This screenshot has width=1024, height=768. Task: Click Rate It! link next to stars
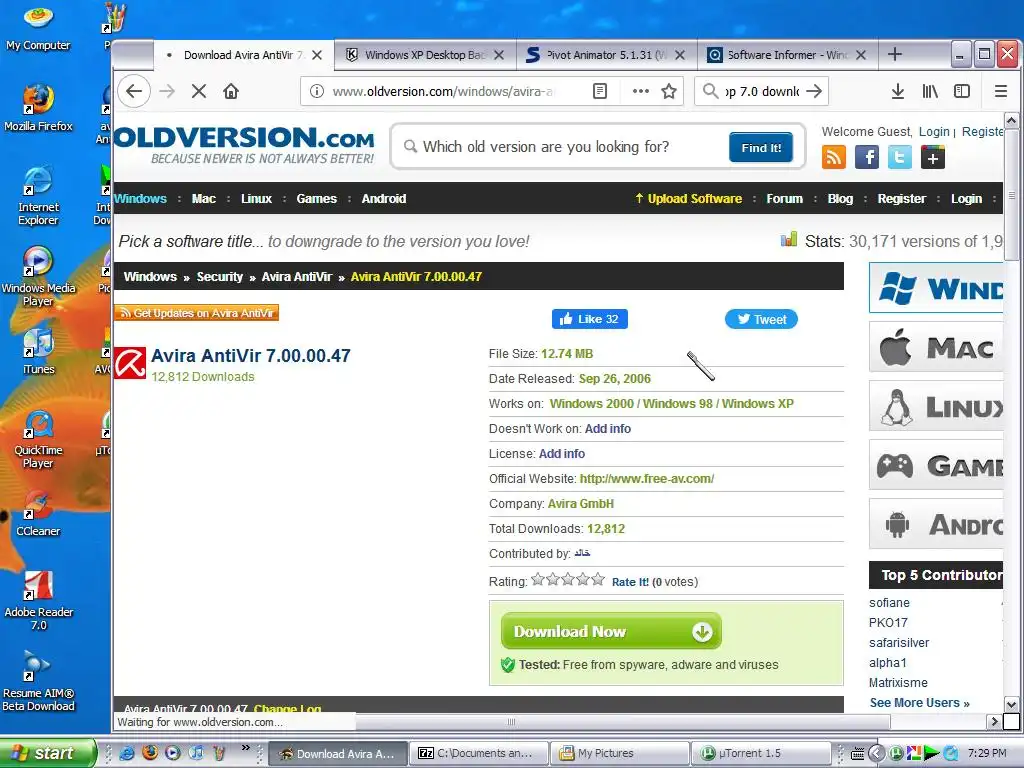[x=630, y=582]
